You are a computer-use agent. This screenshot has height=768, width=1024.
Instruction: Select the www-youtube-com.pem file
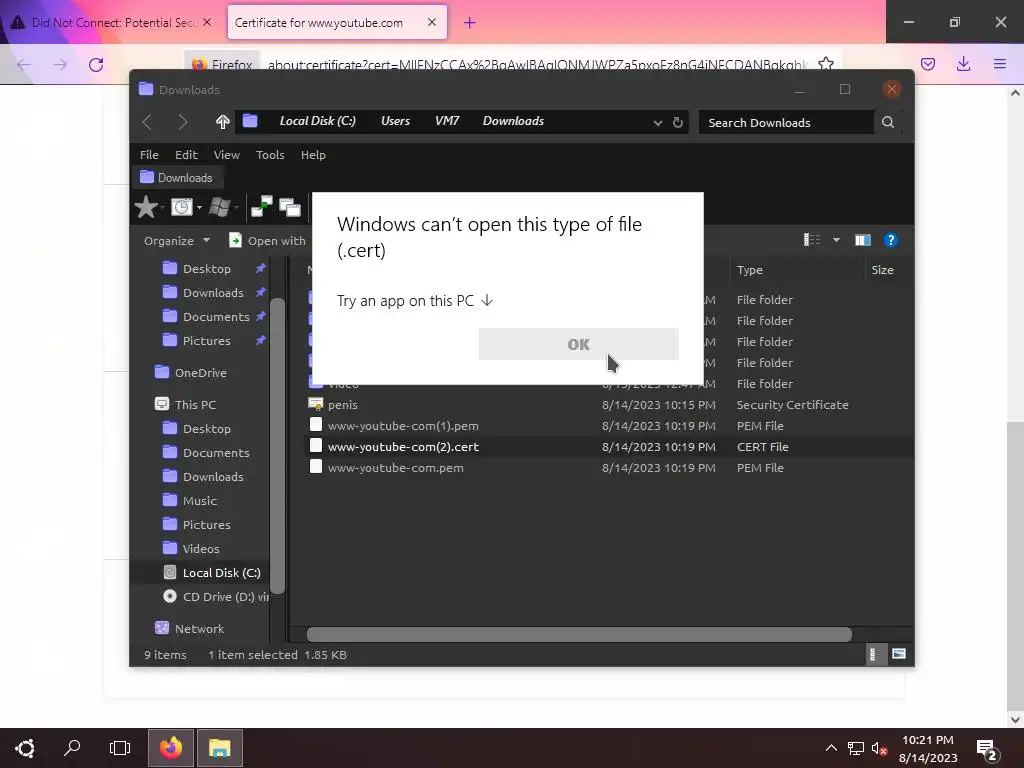[396, 468]
